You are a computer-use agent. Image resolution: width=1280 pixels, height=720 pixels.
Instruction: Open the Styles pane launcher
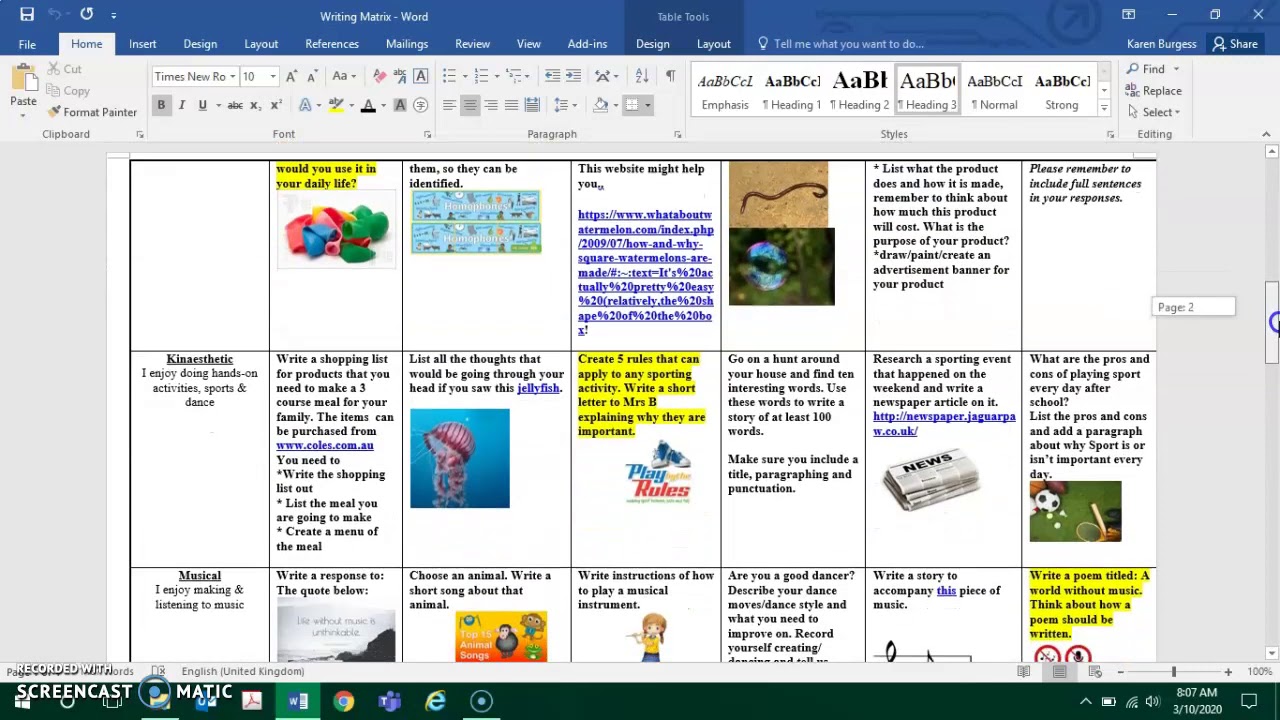(x=1110, y=134)
